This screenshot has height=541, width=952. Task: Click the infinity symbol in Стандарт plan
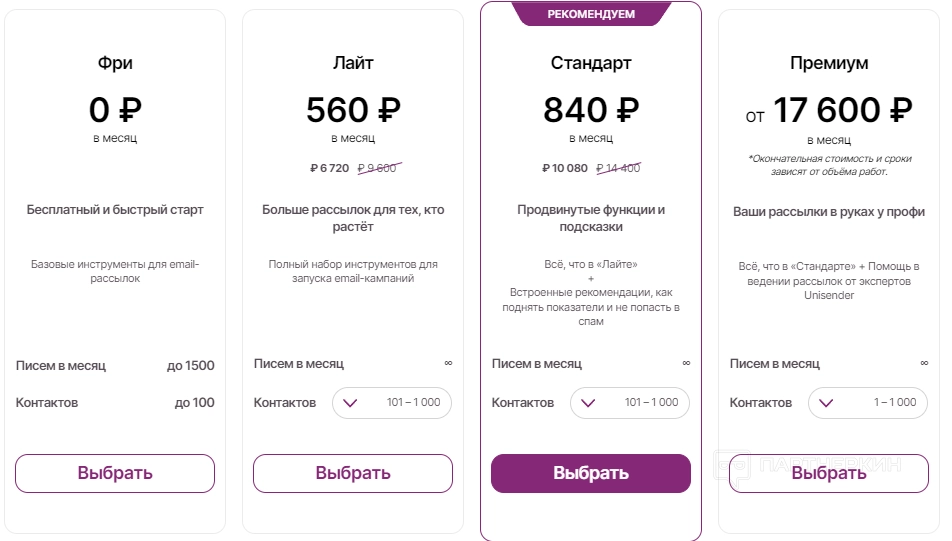686,363
